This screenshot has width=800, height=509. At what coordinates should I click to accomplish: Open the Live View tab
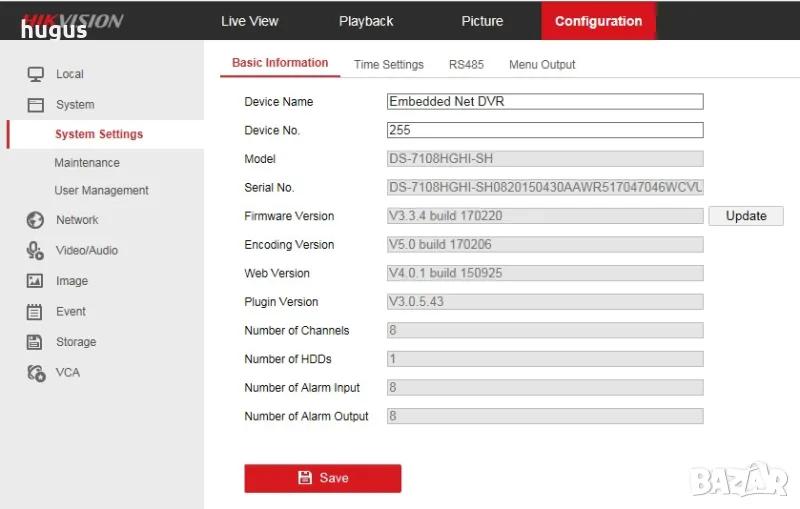point(250,21)
